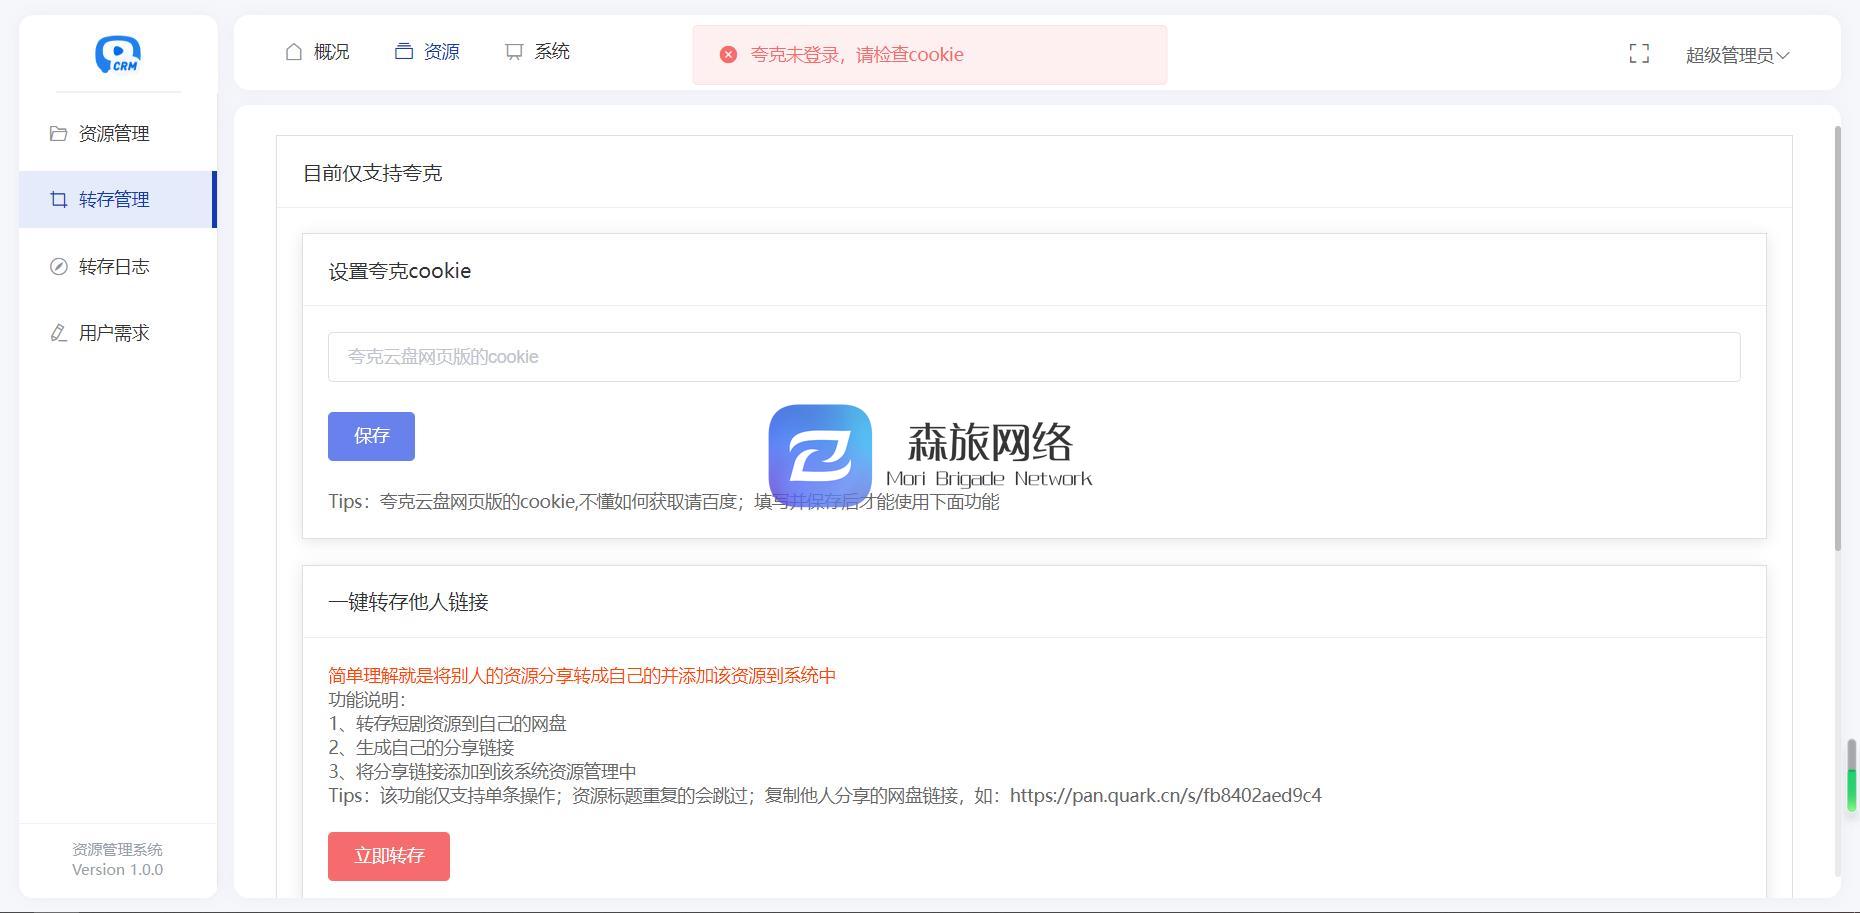Image resolution: width=1860 pixels, height=913 pixels.
Task: Open 用户需求 sidebar item
Action: click(x=118, y=333)
